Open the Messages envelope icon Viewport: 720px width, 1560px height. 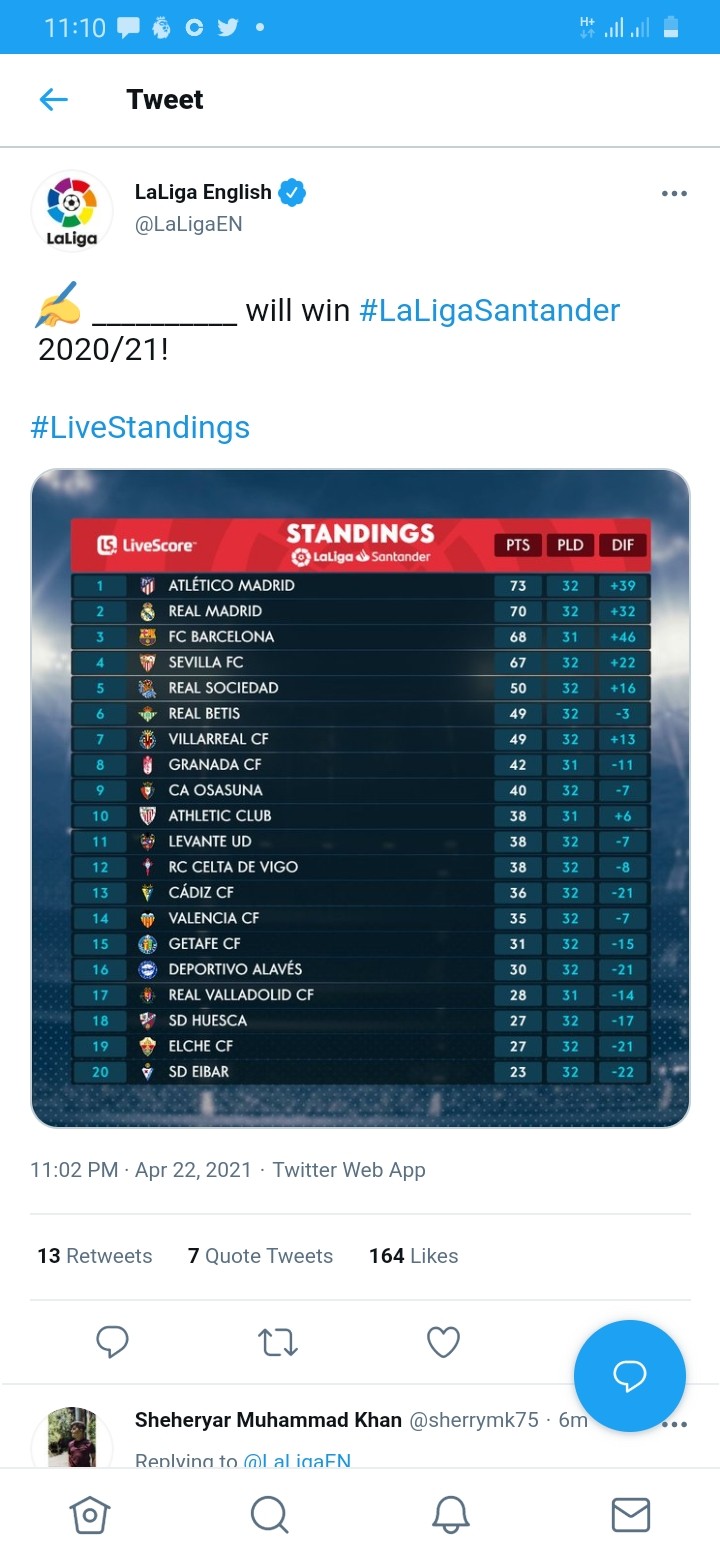click(630, 1514)
